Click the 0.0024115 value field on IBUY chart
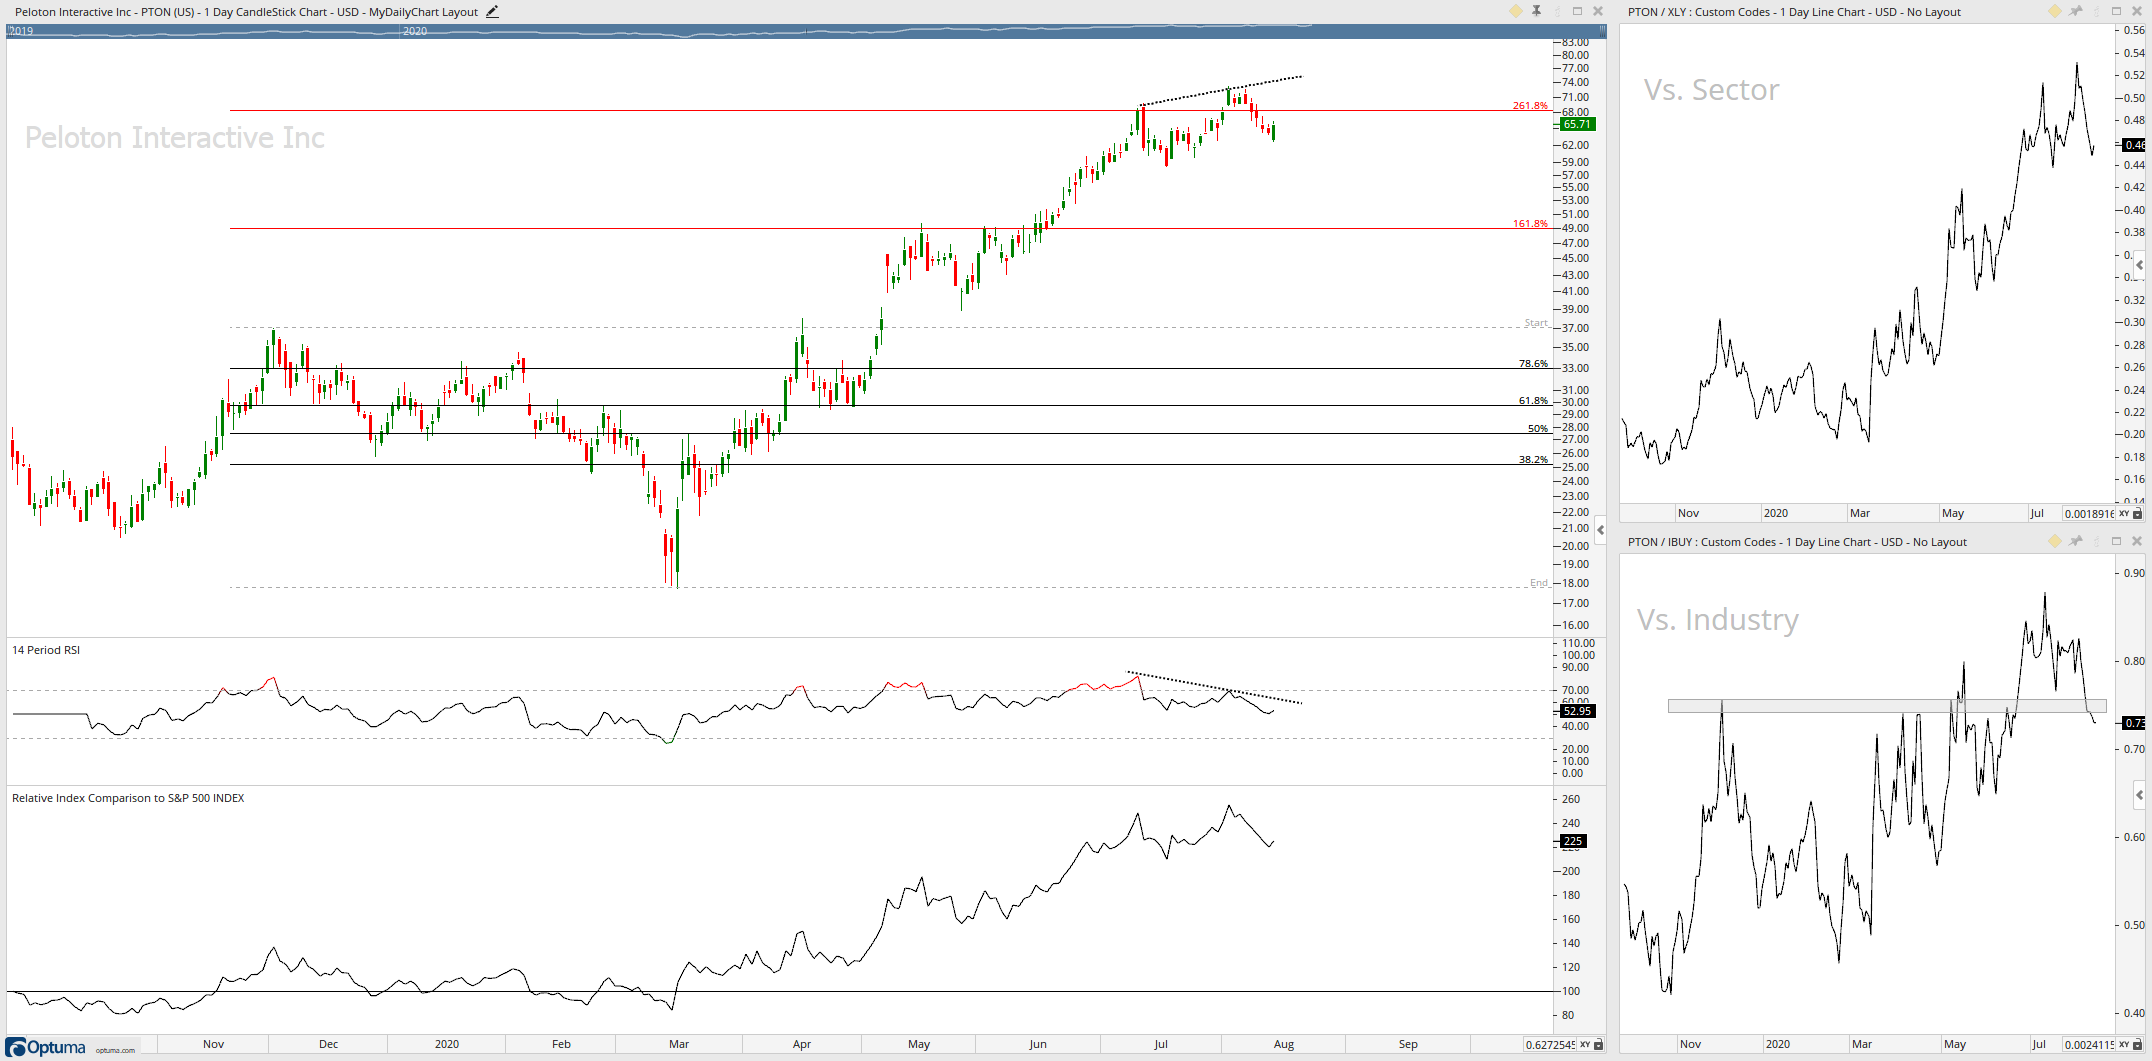 [x=2089, y=1045]
